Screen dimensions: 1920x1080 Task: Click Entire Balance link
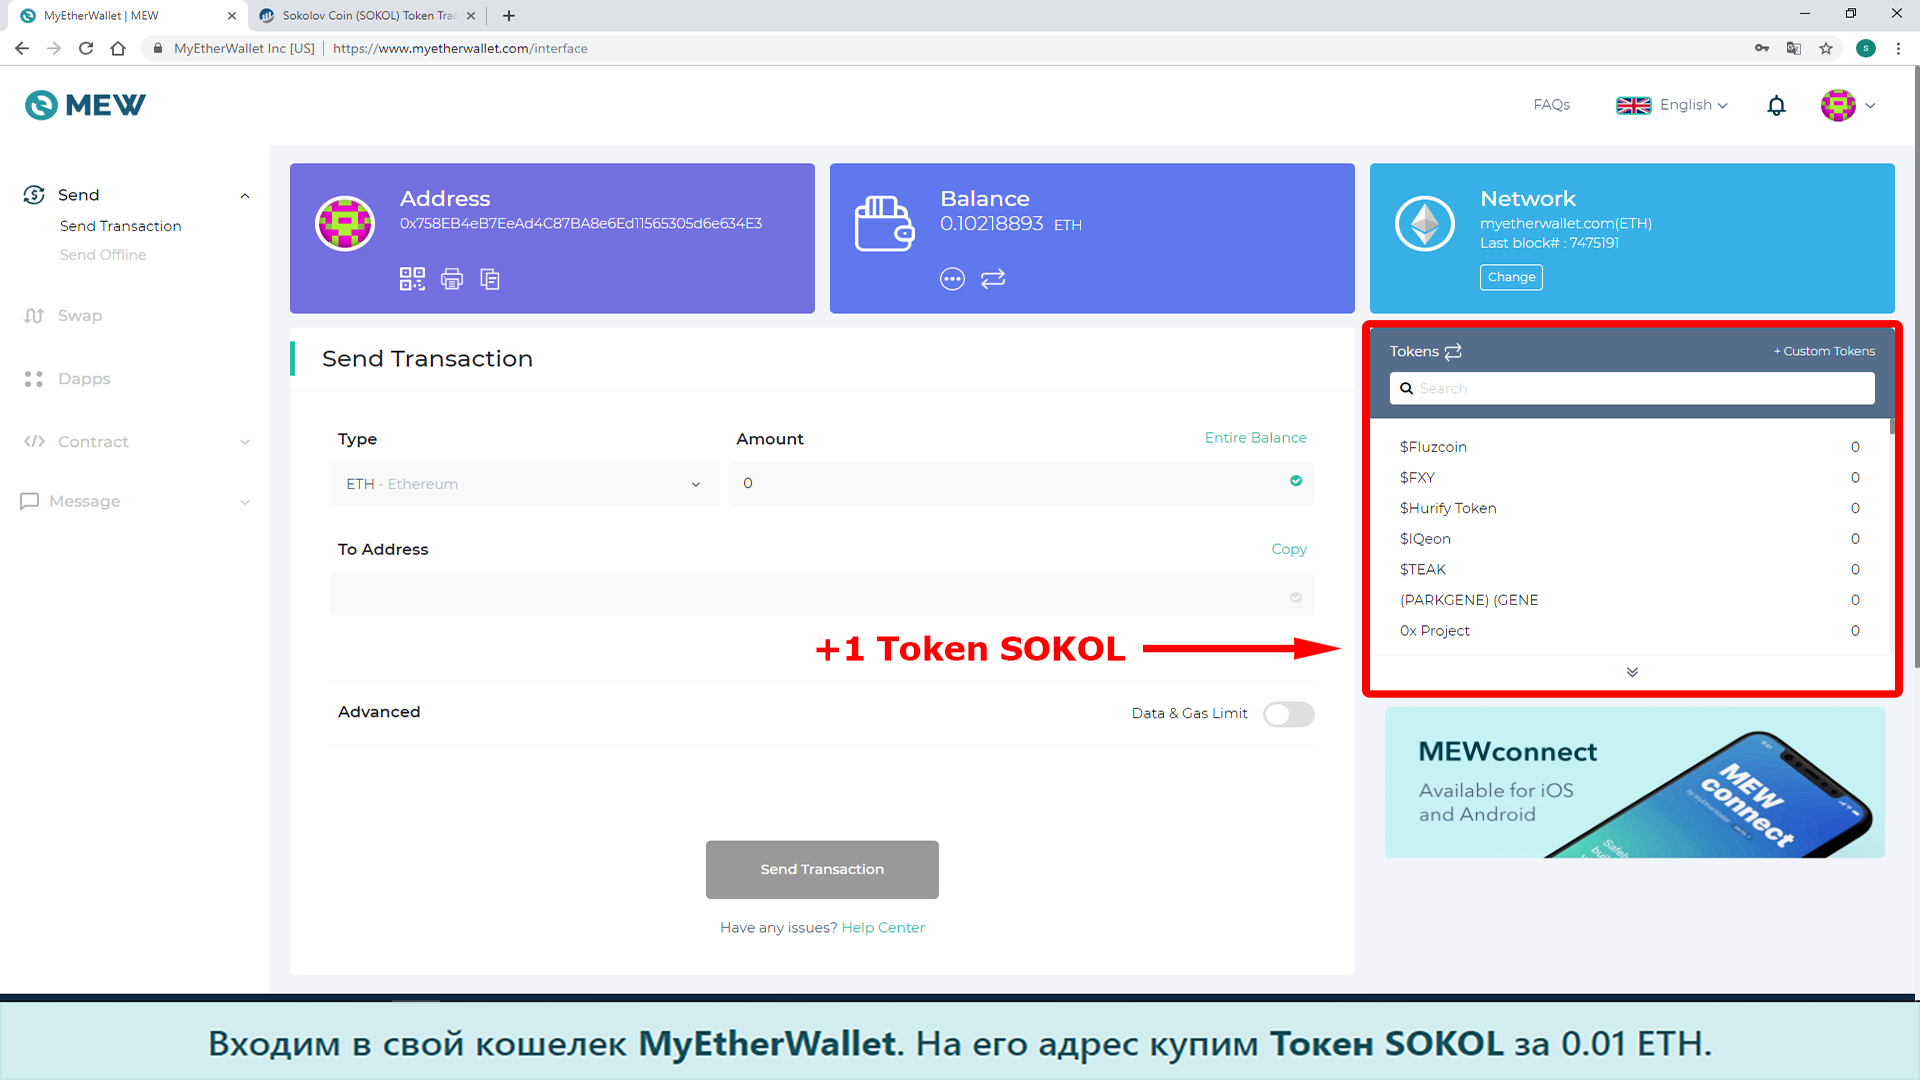(x=1255, y=438)
